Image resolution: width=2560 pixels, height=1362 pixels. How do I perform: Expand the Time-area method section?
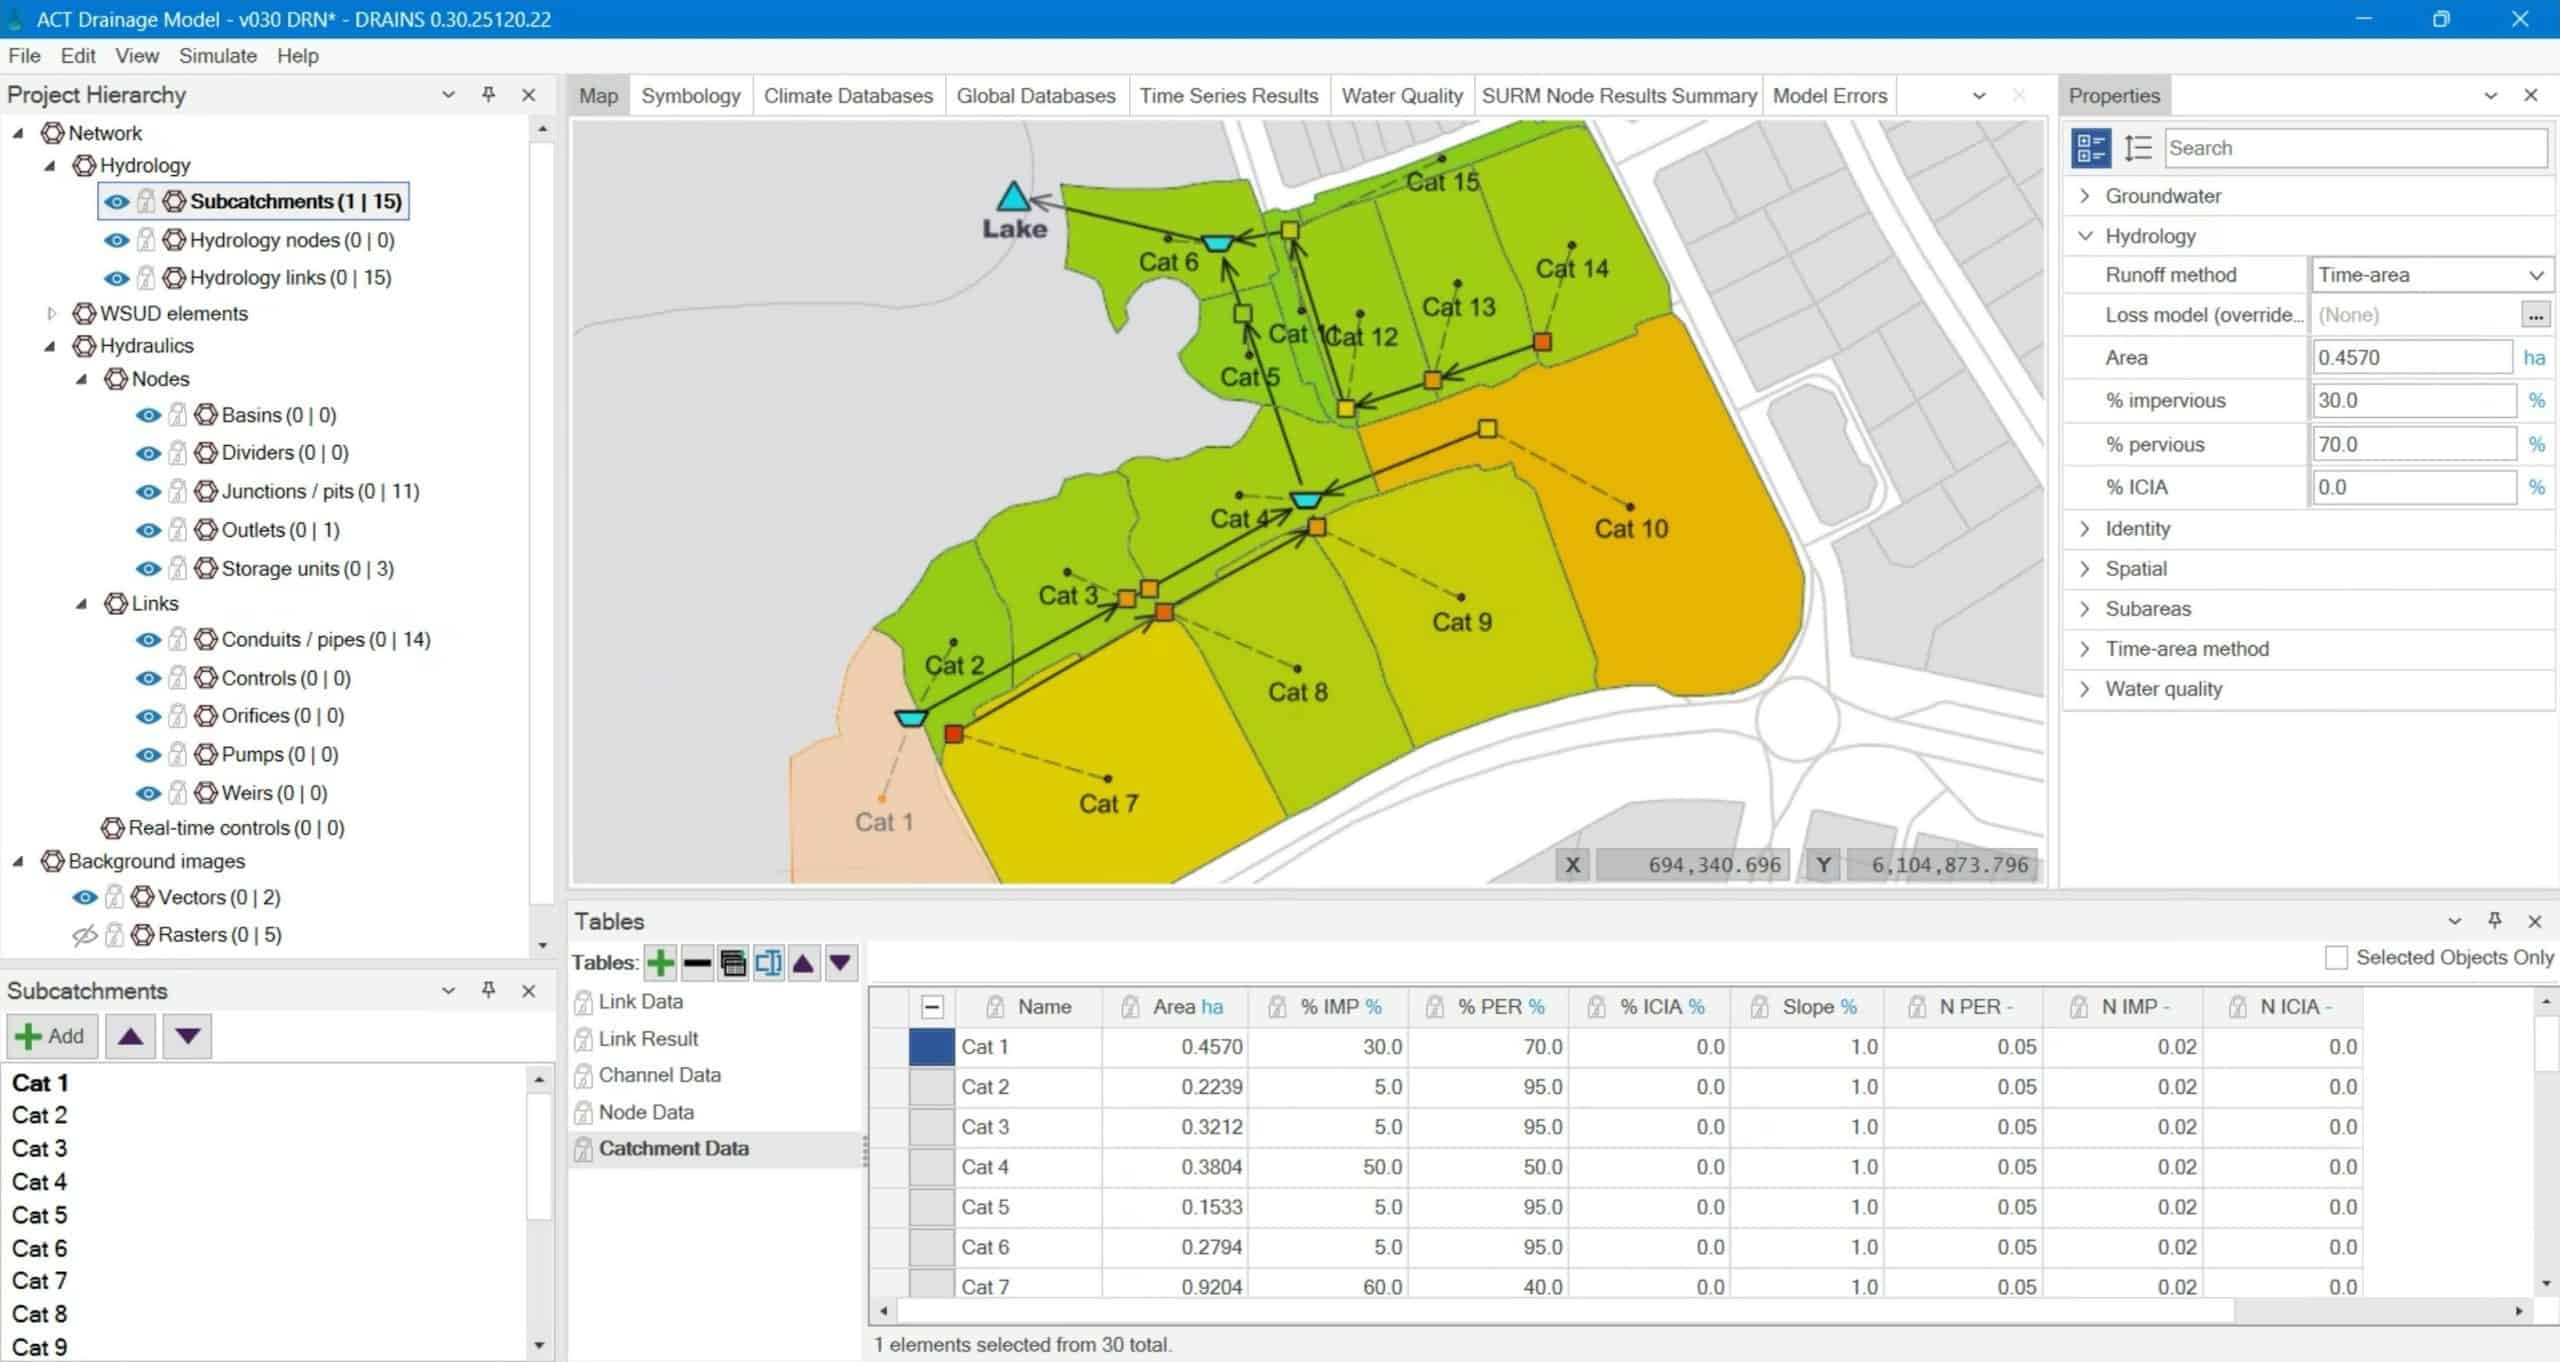[x=2085, y=649]
